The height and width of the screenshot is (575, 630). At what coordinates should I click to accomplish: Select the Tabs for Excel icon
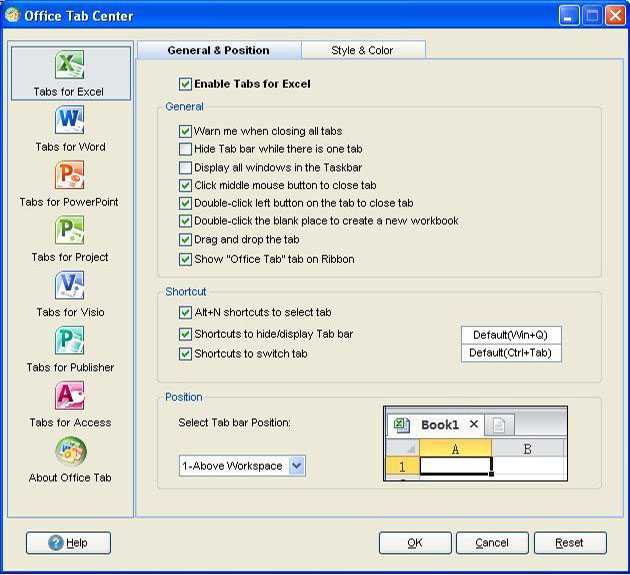point(70,64)
